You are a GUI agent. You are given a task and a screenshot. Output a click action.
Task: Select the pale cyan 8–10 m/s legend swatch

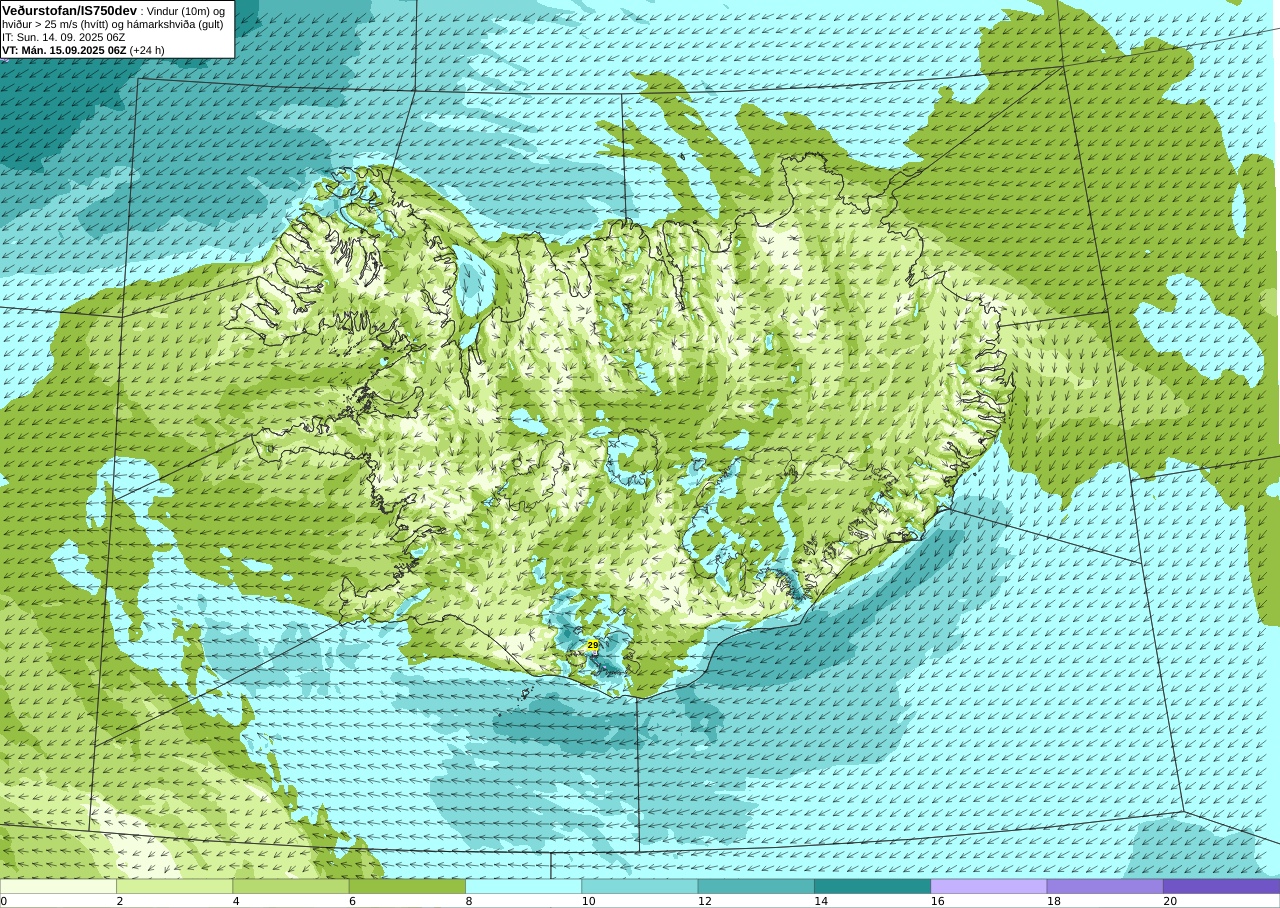524,886
